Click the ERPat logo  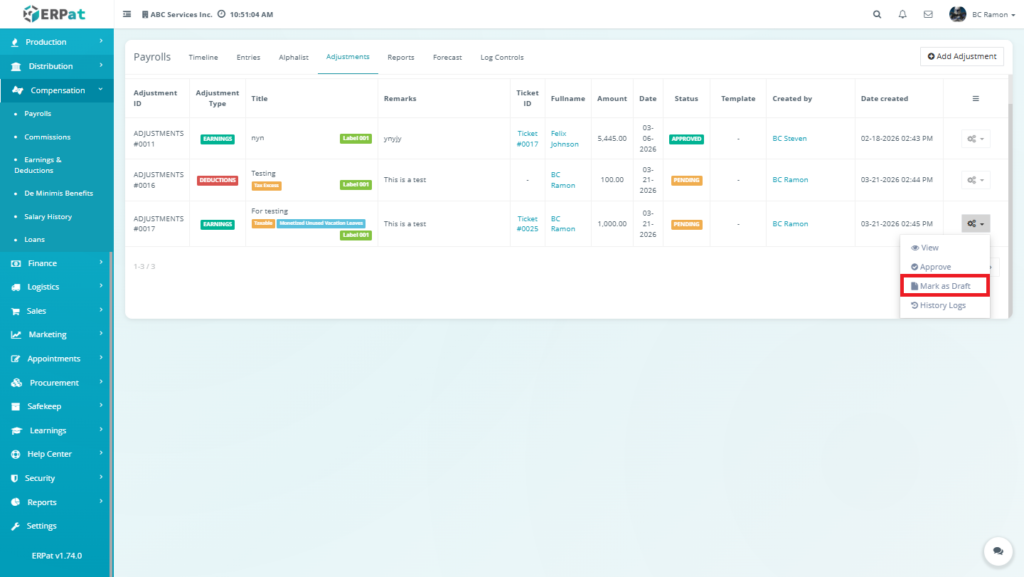pyautogui.click(x=56, y=14)
